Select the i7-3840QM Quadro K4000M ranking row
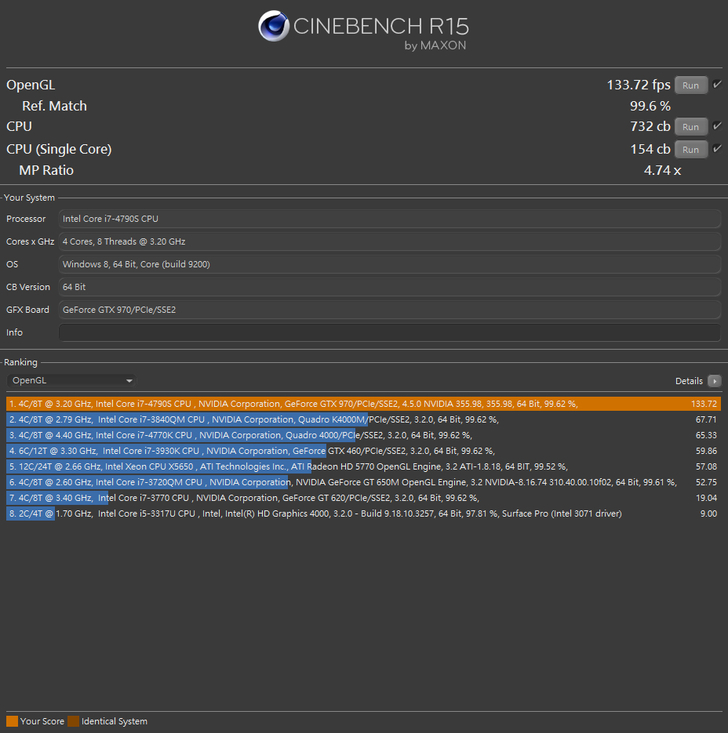Image resolution: width=728 pixels, height=733 pixels. click(x=363, y=420)
